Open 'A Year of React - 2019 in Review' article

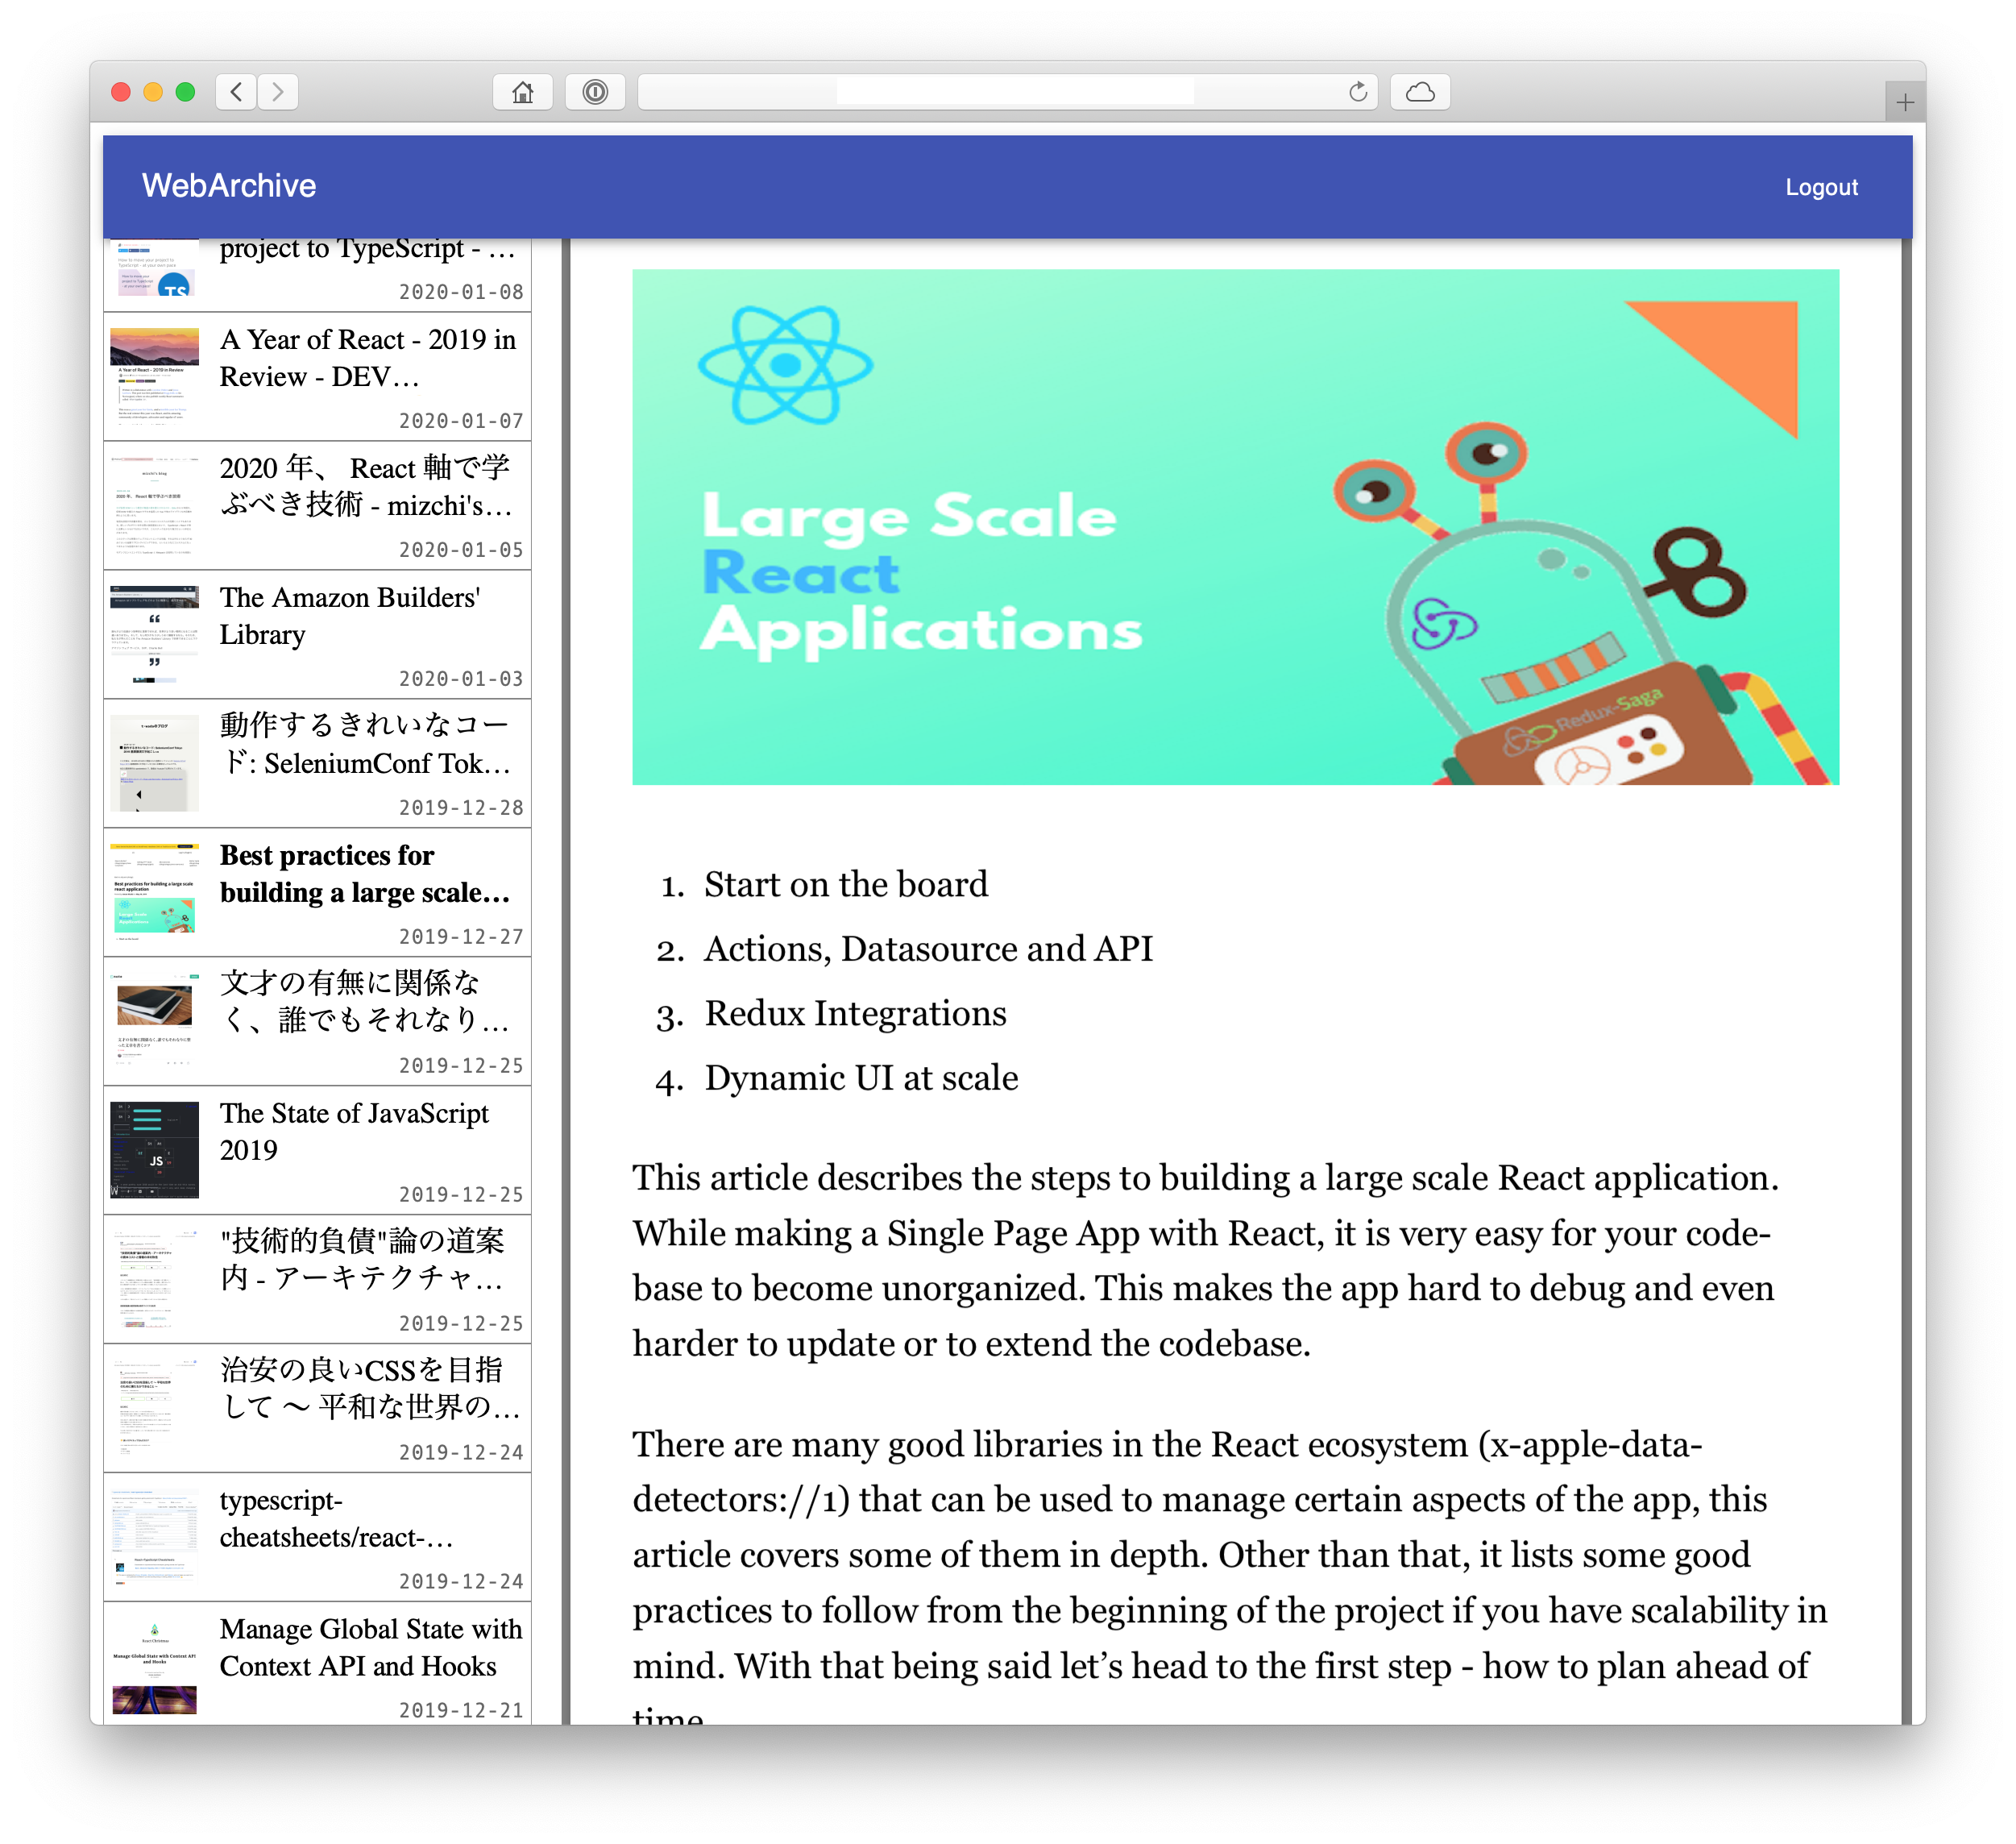pyautogui.click(x=317, y=377)
